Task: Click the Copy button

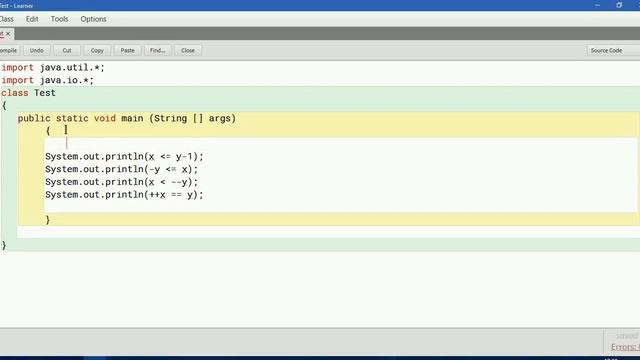Action: coord(97,51)
